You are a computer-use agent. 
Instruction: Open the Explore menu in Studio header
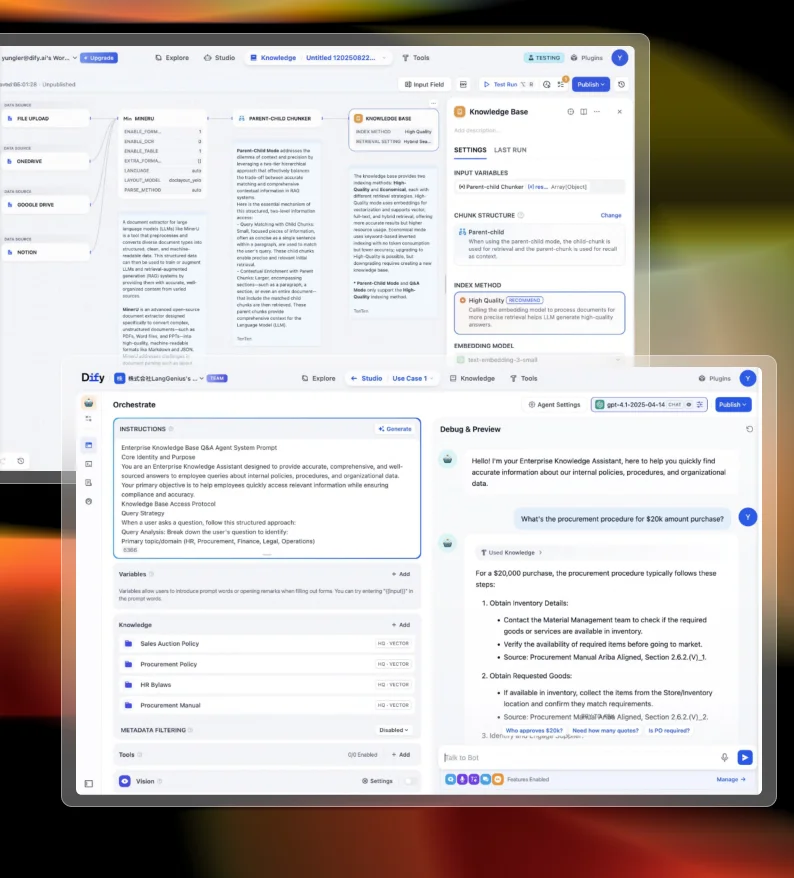tap(317, 379)
